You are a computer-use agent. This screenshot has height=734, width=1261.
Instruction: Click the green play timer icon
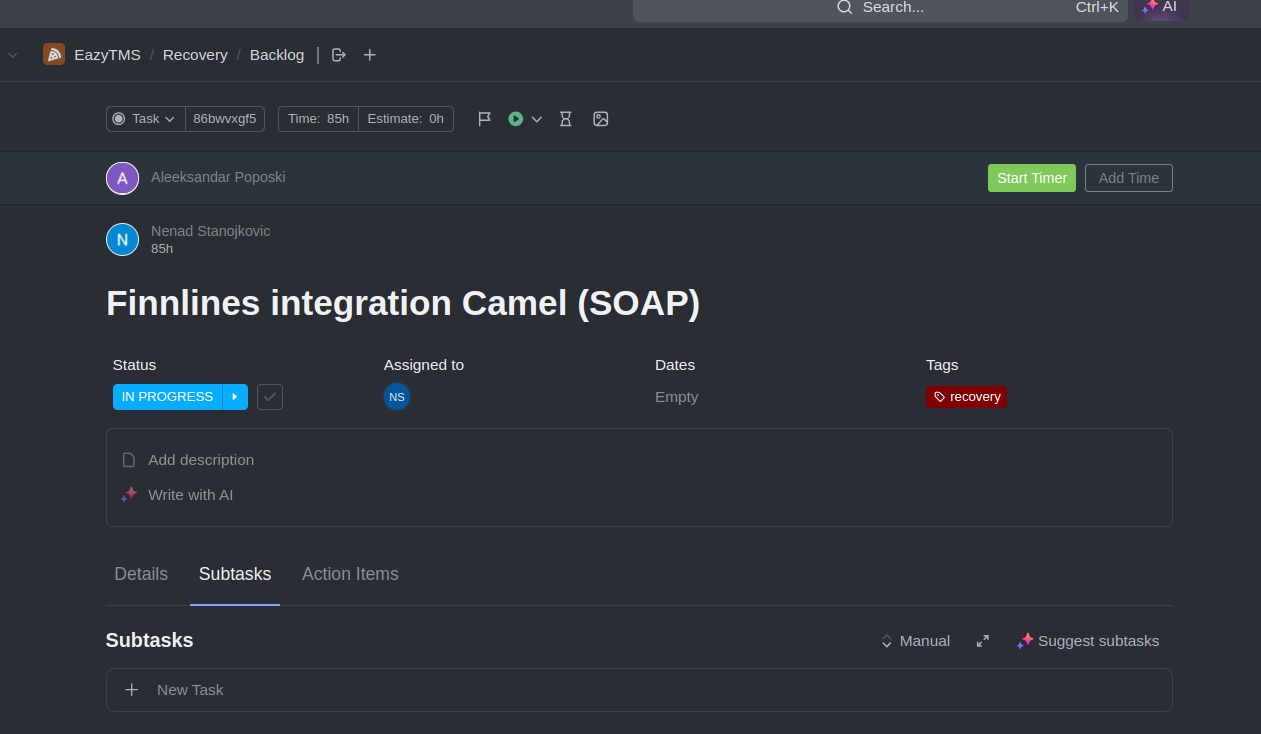pyautogui.click(x=516, y=119)
